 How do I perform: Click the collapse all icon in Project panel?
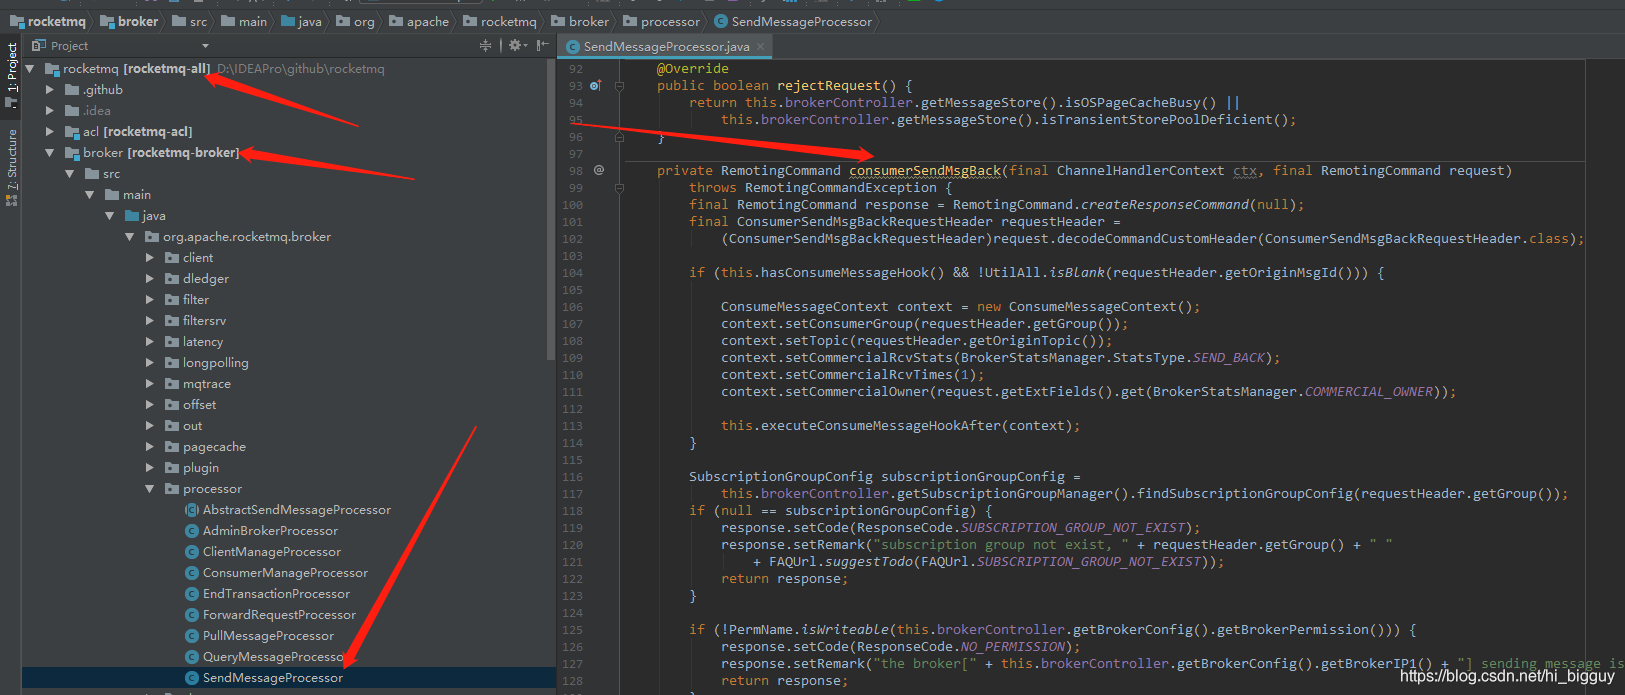pos(486,45)
